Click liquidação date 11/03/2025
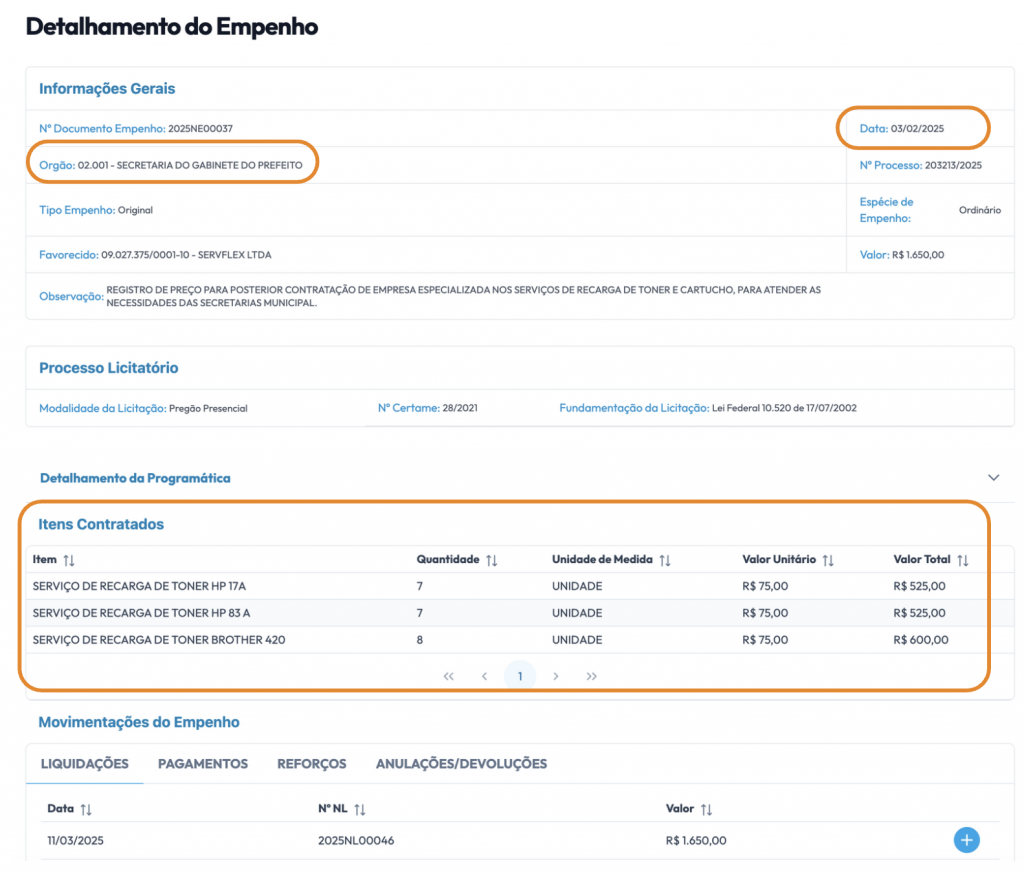This screenshot has height=871, width=1024. click(75, 841)
